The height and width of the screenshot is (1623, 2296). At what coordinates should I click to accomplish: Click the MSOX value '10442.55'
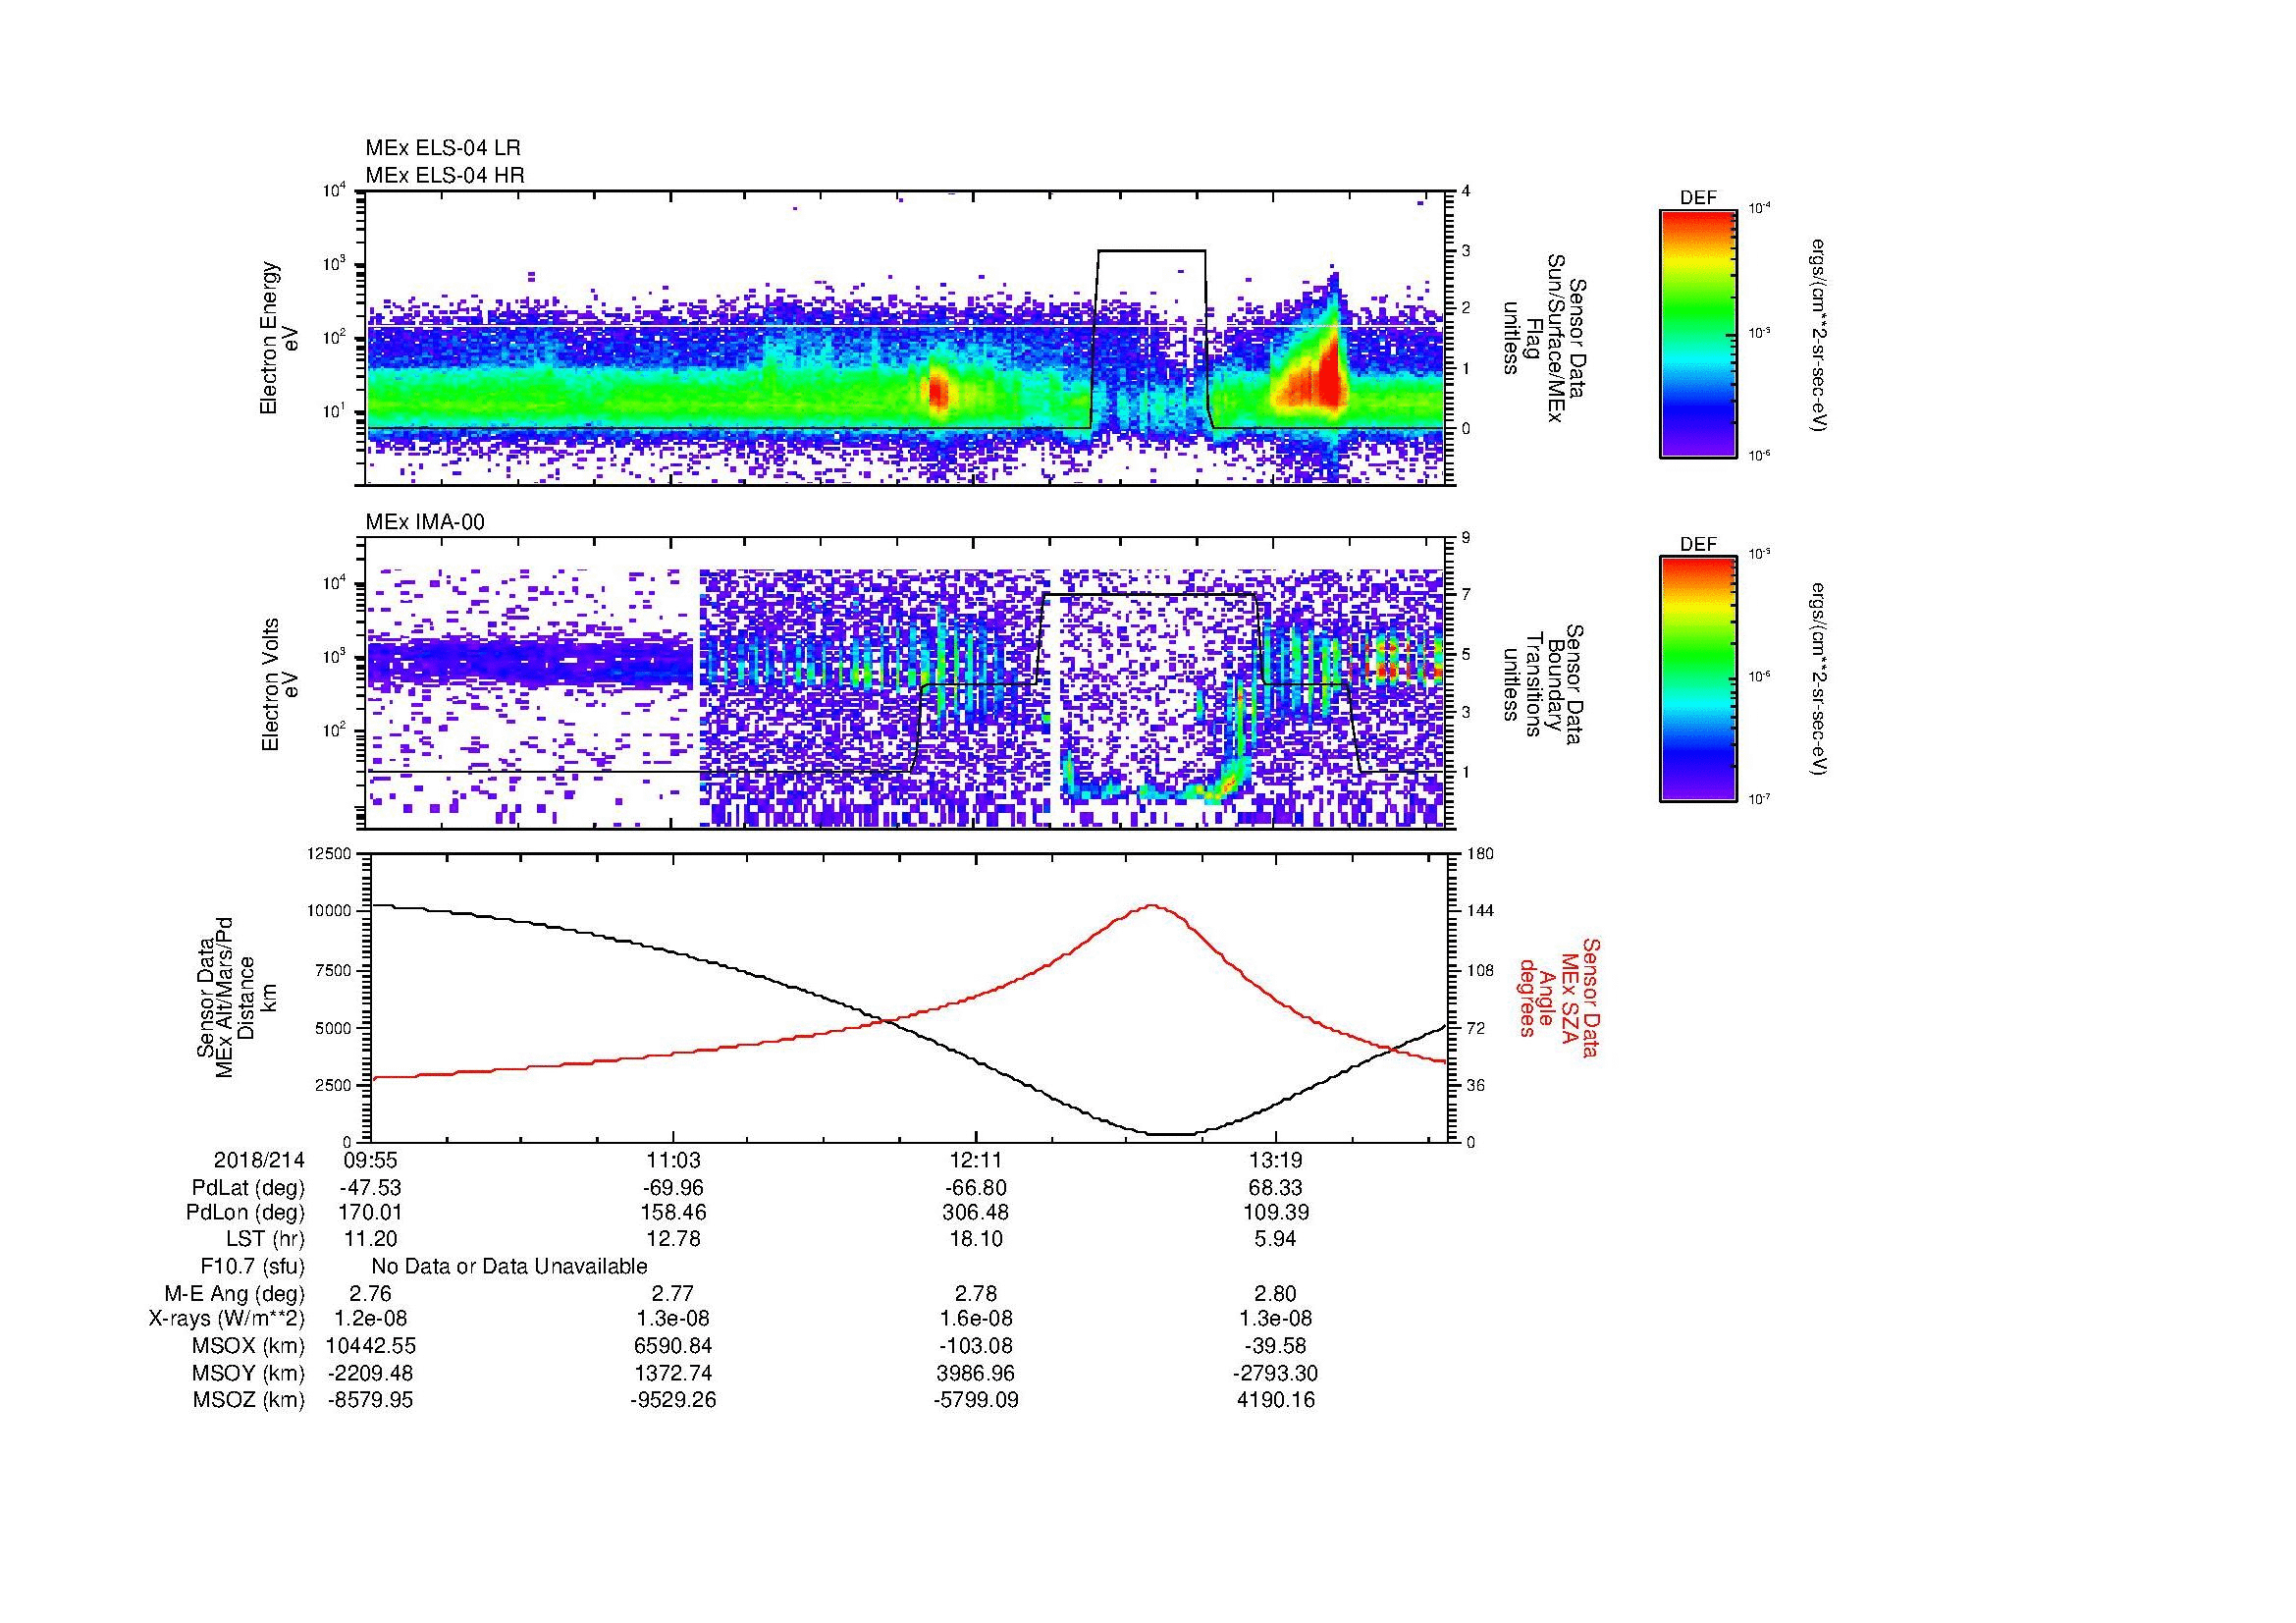coord(371,1347)
